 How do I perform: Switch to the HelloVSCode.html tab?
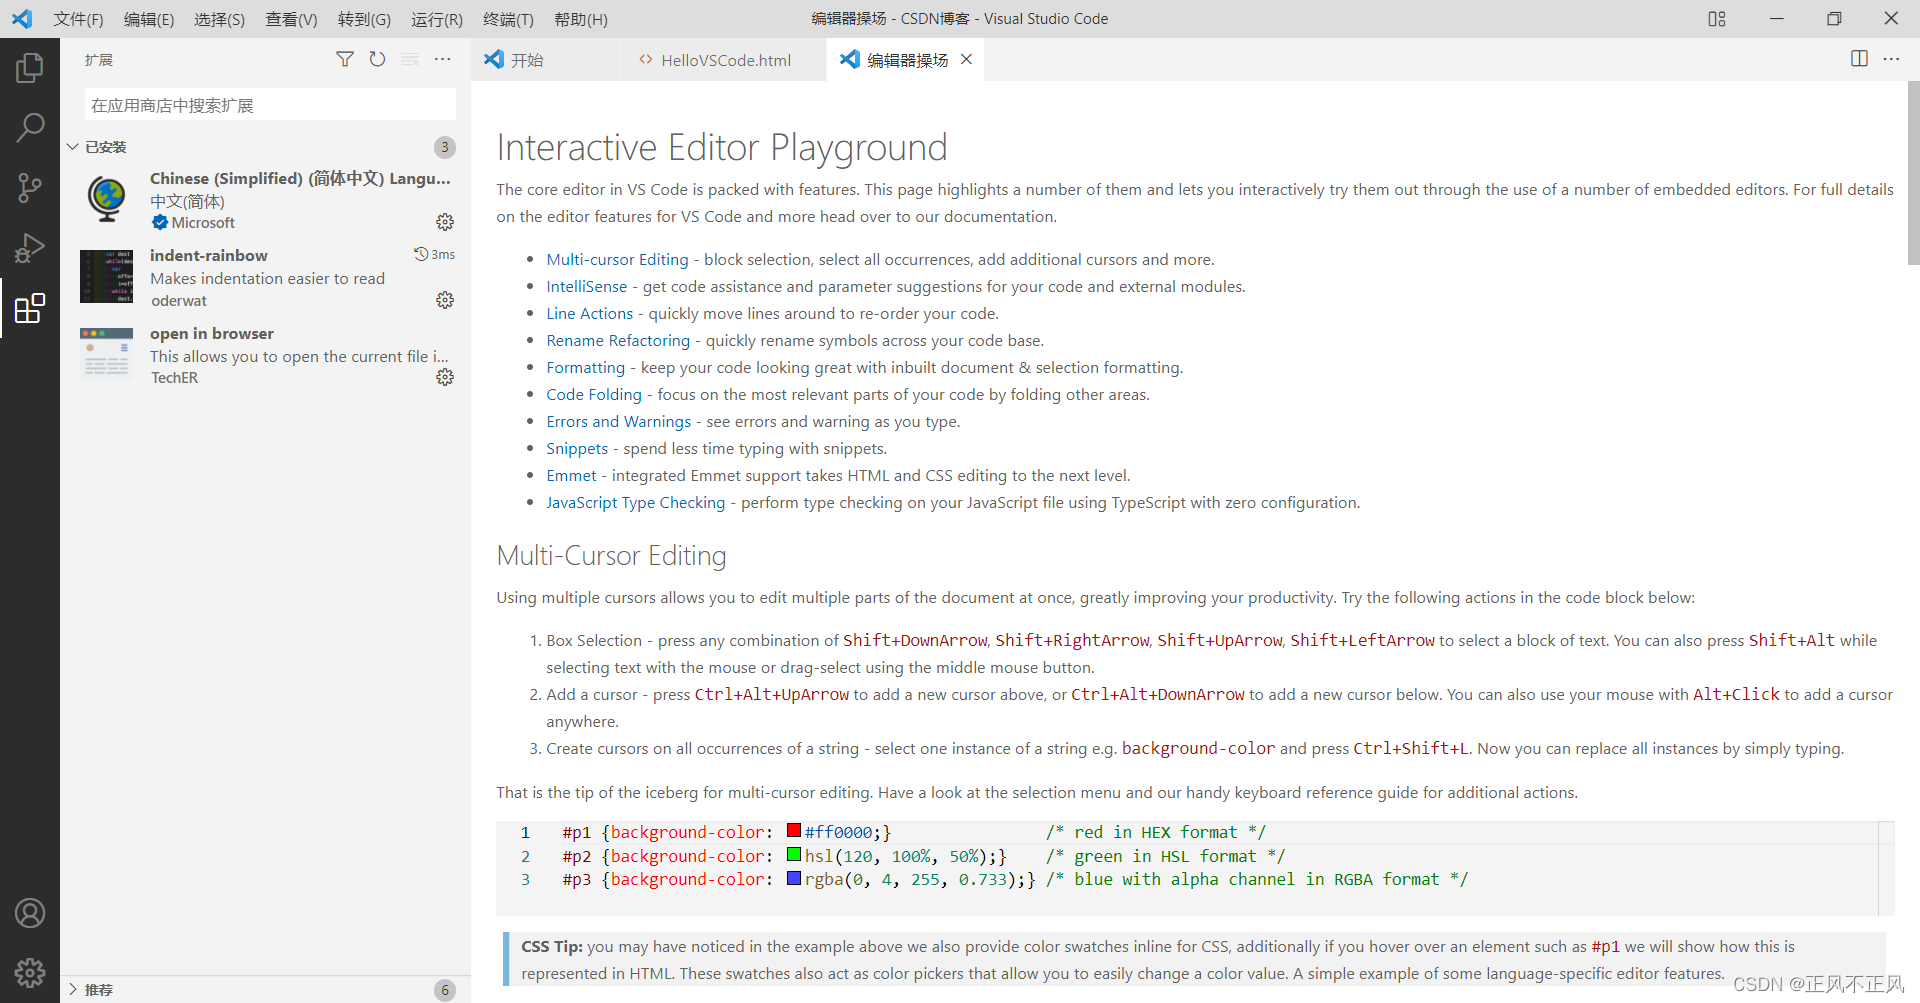[x=723, y=60]
